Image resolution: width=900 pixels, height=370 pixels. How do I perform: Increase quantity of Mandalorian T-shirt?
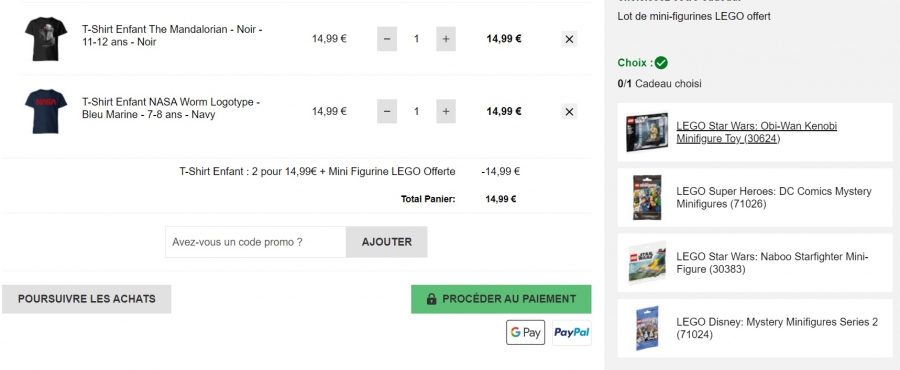click(446, 39)
